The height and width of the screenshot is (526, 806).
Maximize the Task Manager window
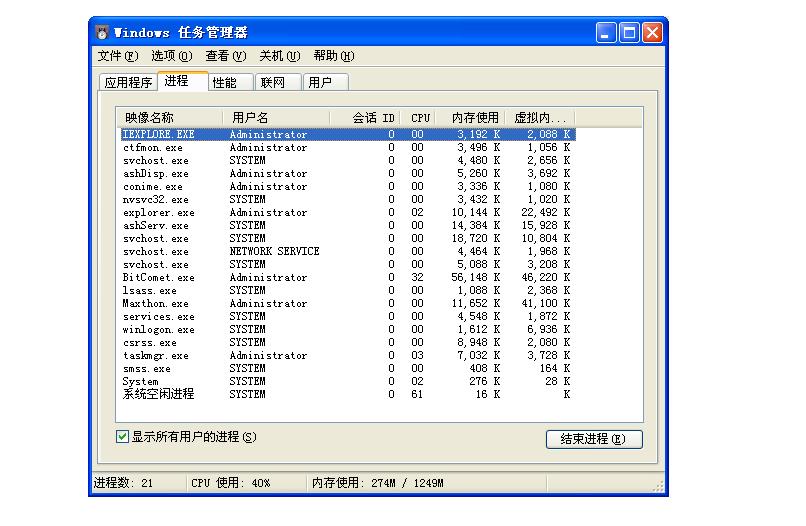[x=629, y=32]
